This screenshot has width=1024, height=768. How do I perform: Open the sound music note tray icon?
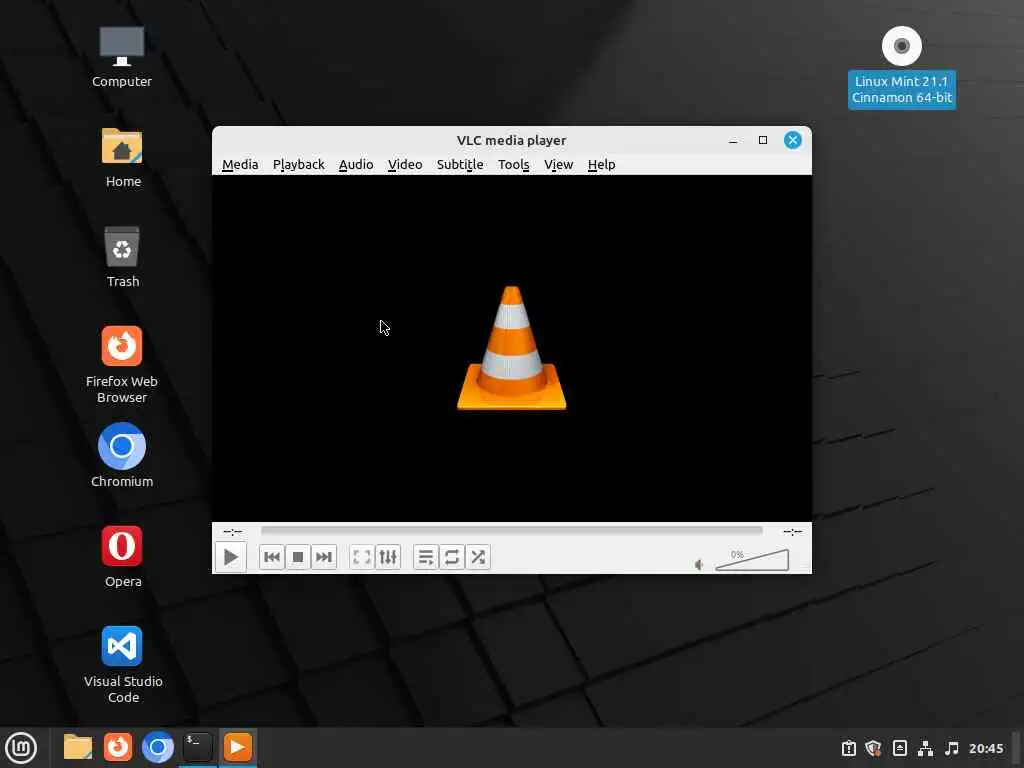pos(952,748)
